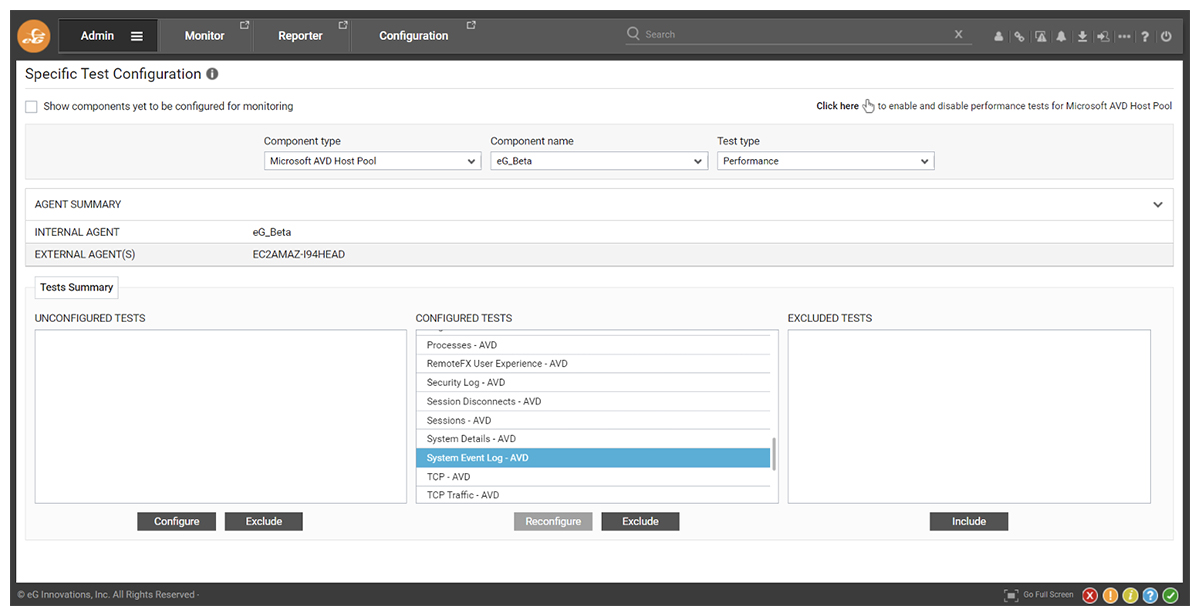This screenshot has width=1200, height=616.
Task: Select 'TCP Traffic - AVD' test
Action: (x=593, y=495)
